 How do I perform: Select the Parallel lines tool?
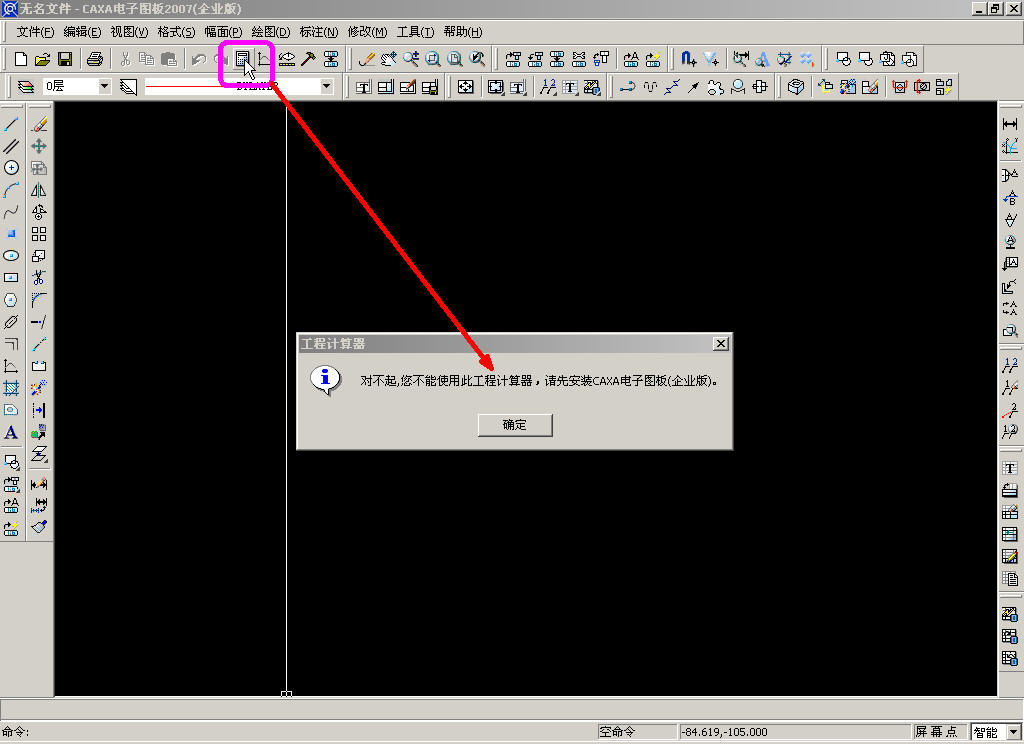click(x=11, y=146)
